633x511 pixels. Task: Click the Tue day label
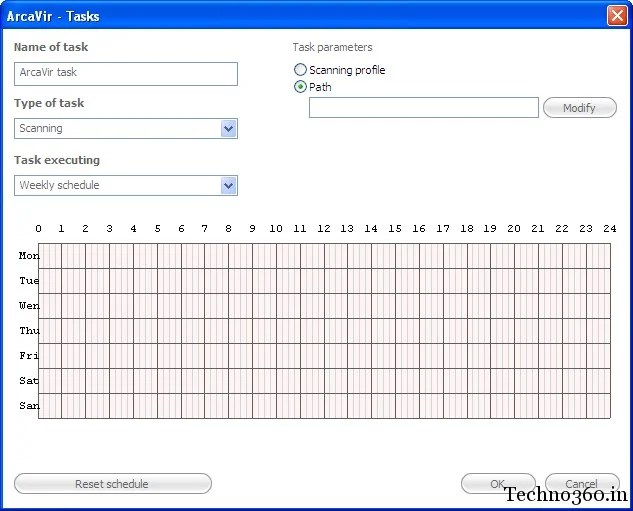coord(29,281)
